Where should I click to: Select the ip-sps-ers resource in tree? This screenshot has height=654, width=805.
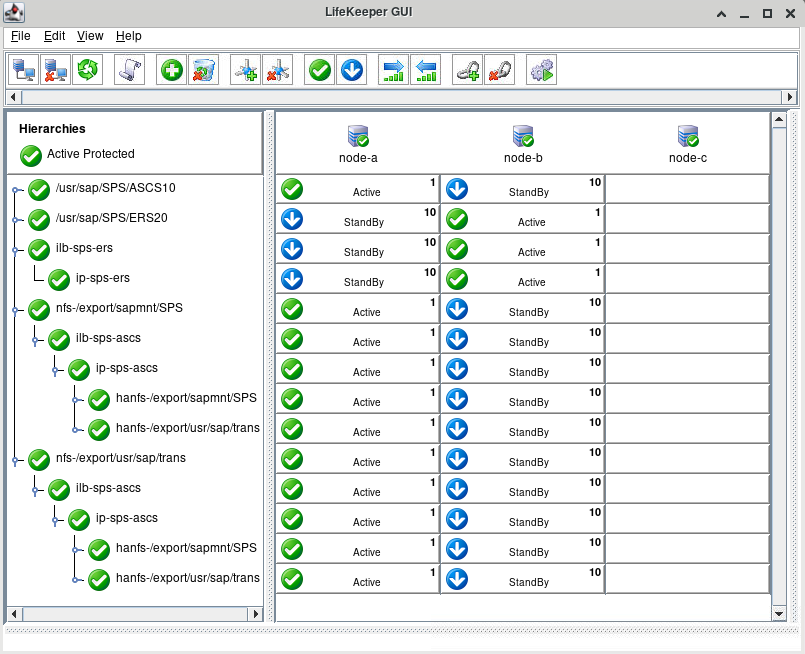pos(103,278)
